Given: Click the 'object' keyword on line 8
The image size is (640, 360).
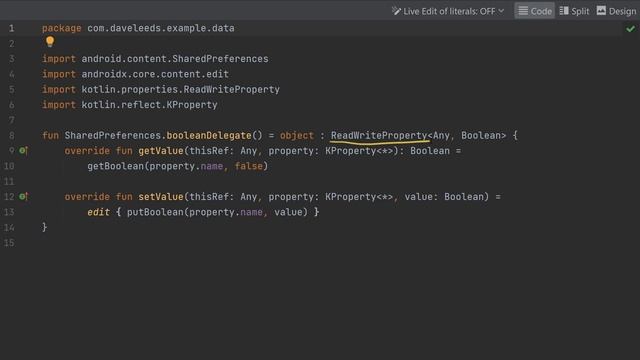Looking at the screenshot, I should [x=297, y=136].
